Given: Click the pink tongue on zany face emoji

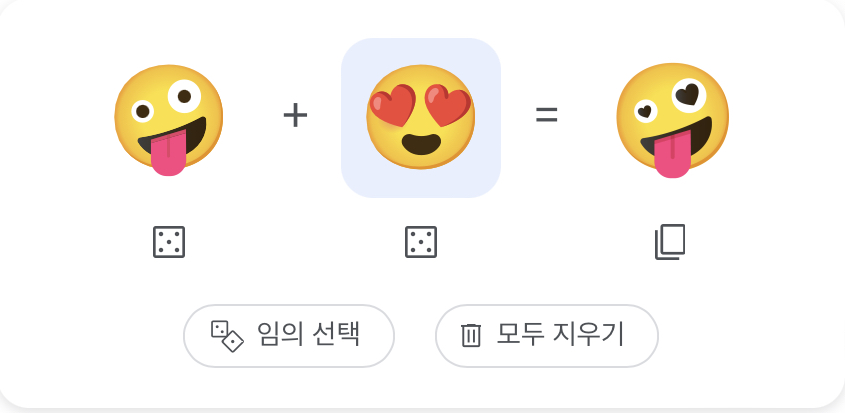Looking at the screenshot, I should pos(169,156).
